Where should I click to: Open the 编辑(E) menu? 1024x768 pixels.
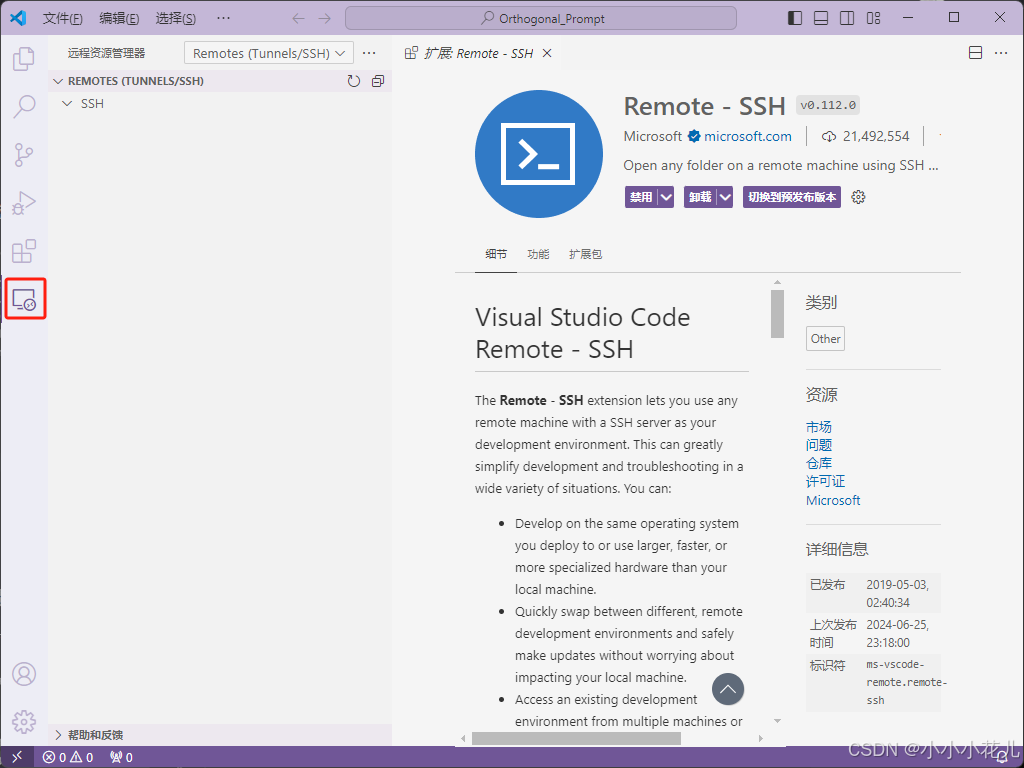click(119, 18)
